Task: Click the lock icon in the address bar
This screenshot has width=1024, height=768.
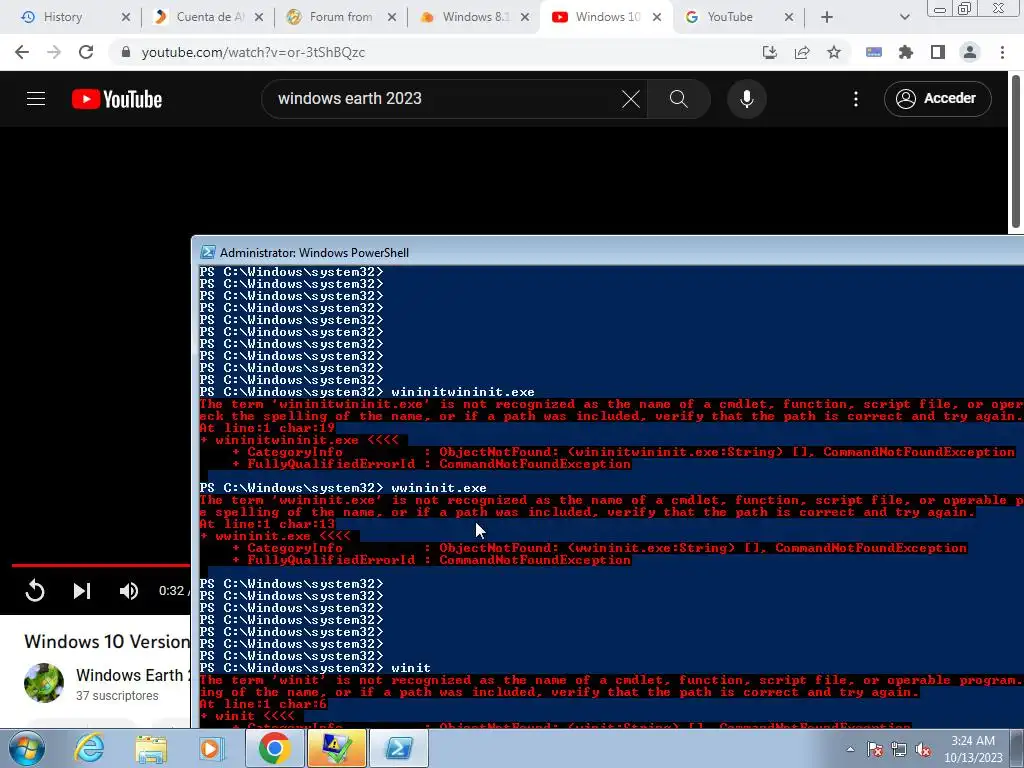Action: [126, 52]
